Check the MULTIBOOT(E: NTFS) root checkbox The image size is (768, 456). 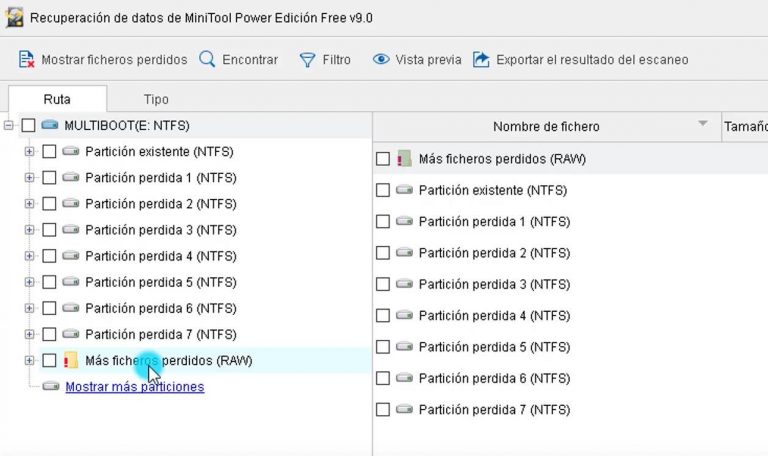click(28, 125)
